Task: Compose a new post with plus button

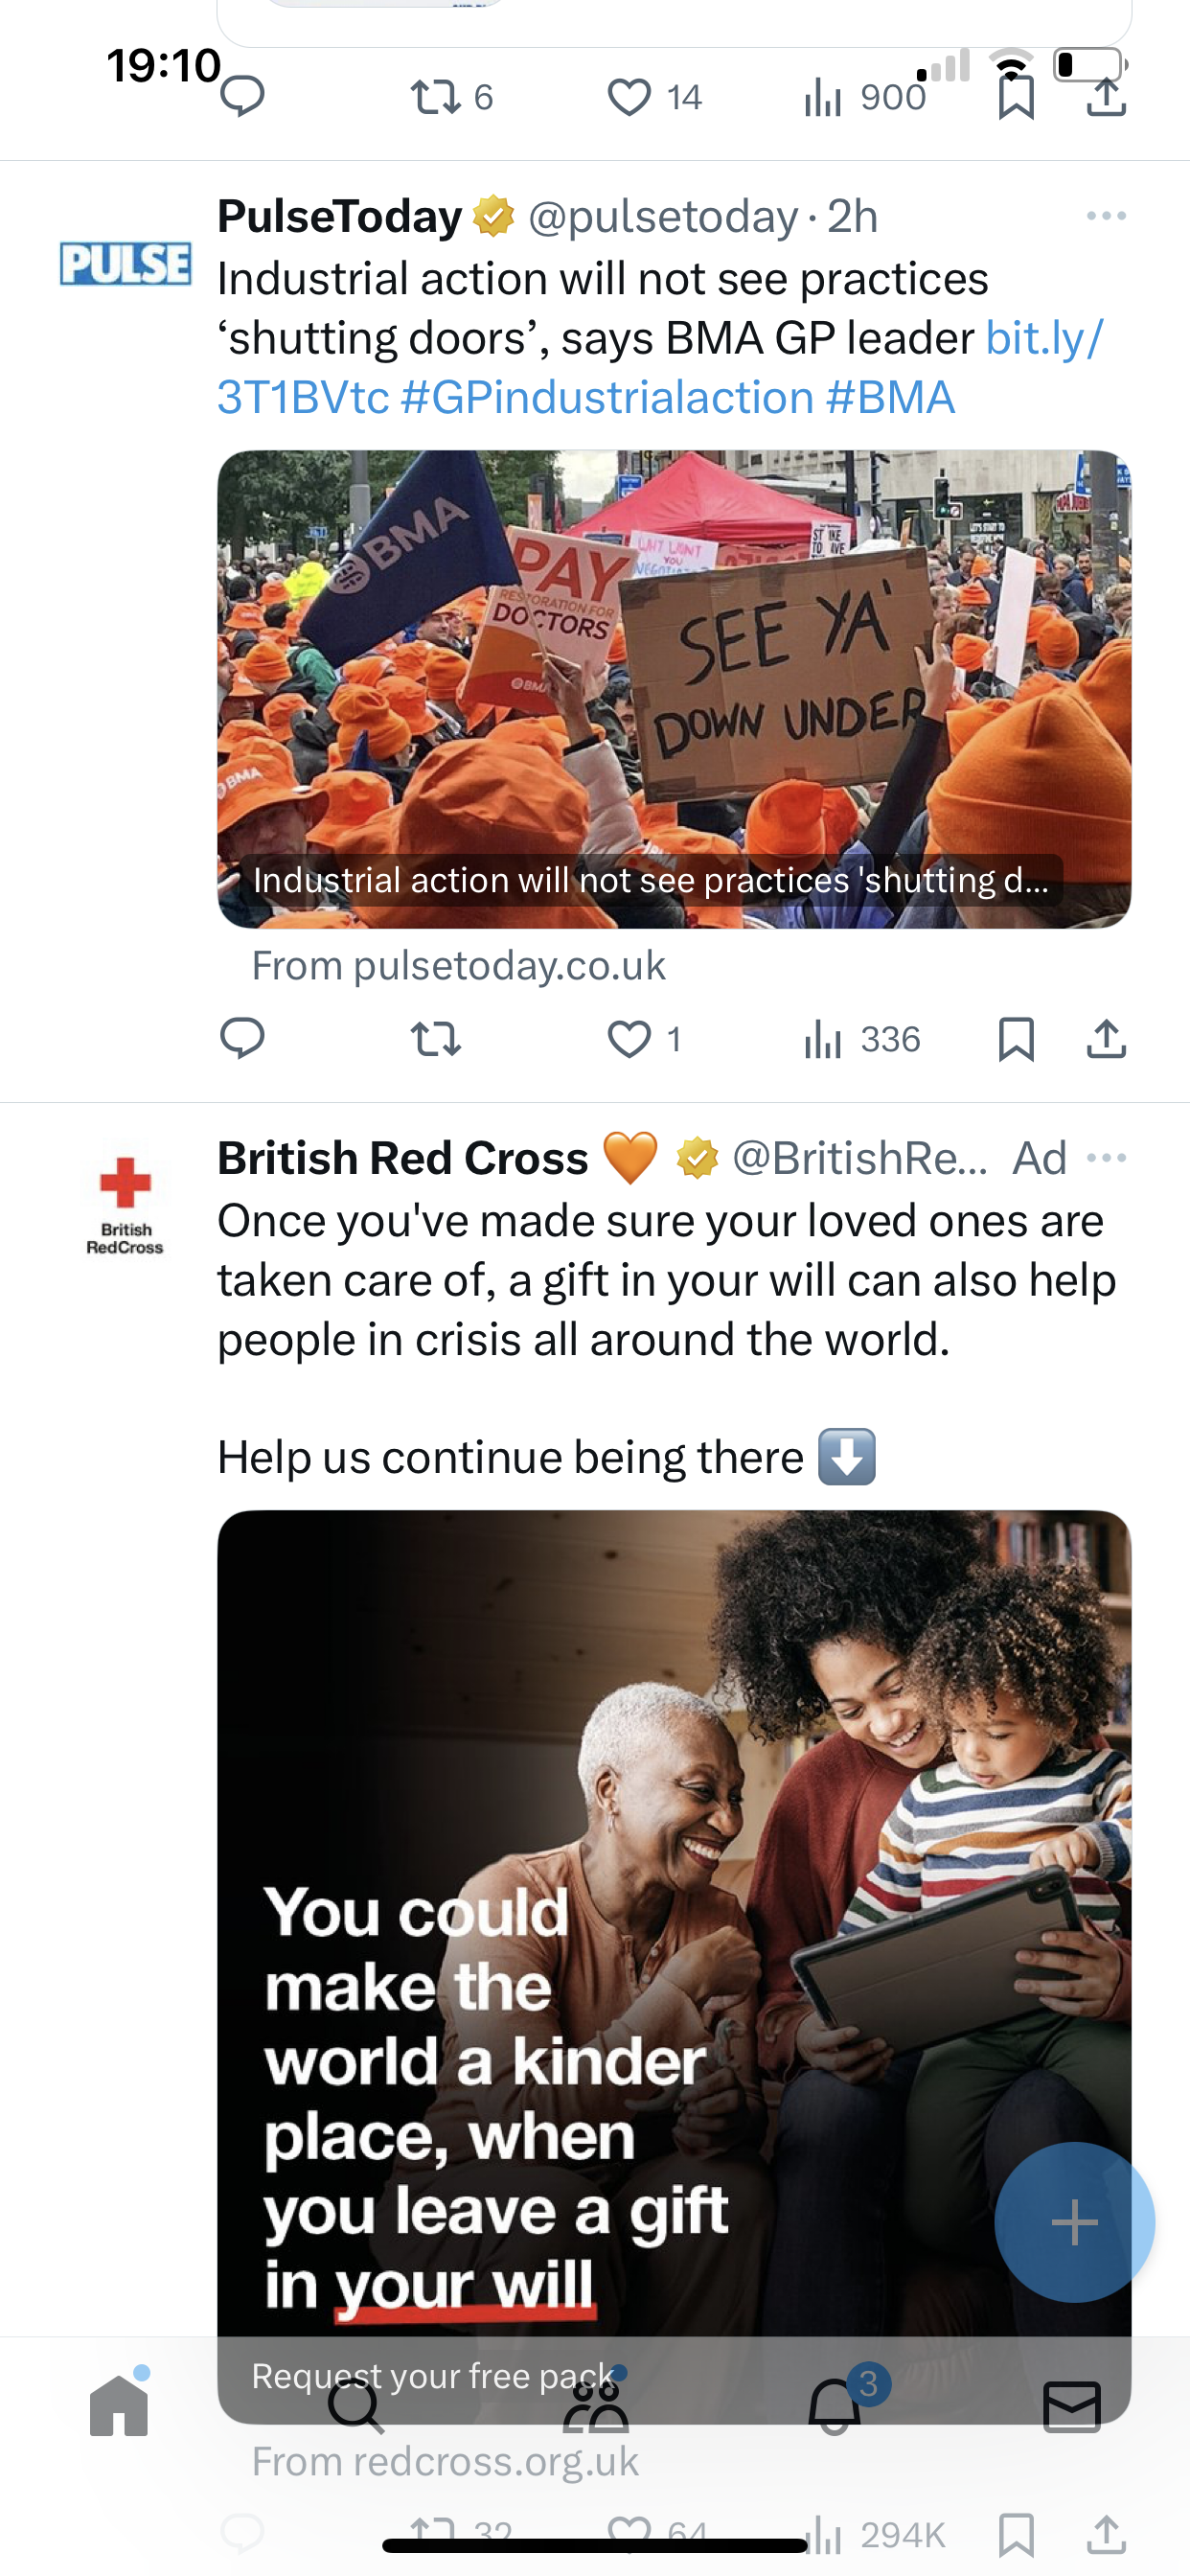Action: point(1075,2222)
